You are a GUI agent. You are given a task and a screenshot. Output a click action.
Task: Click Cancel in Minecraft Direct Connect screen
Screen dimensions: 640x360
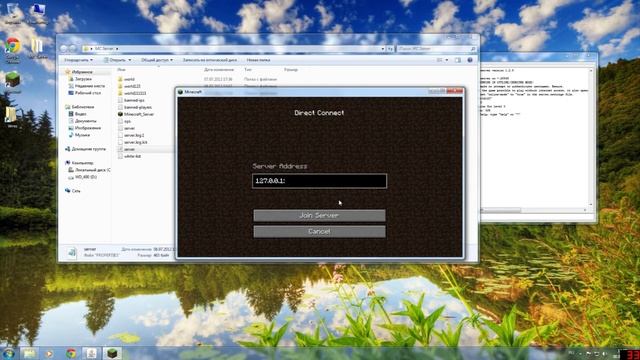tap(319, 231)
